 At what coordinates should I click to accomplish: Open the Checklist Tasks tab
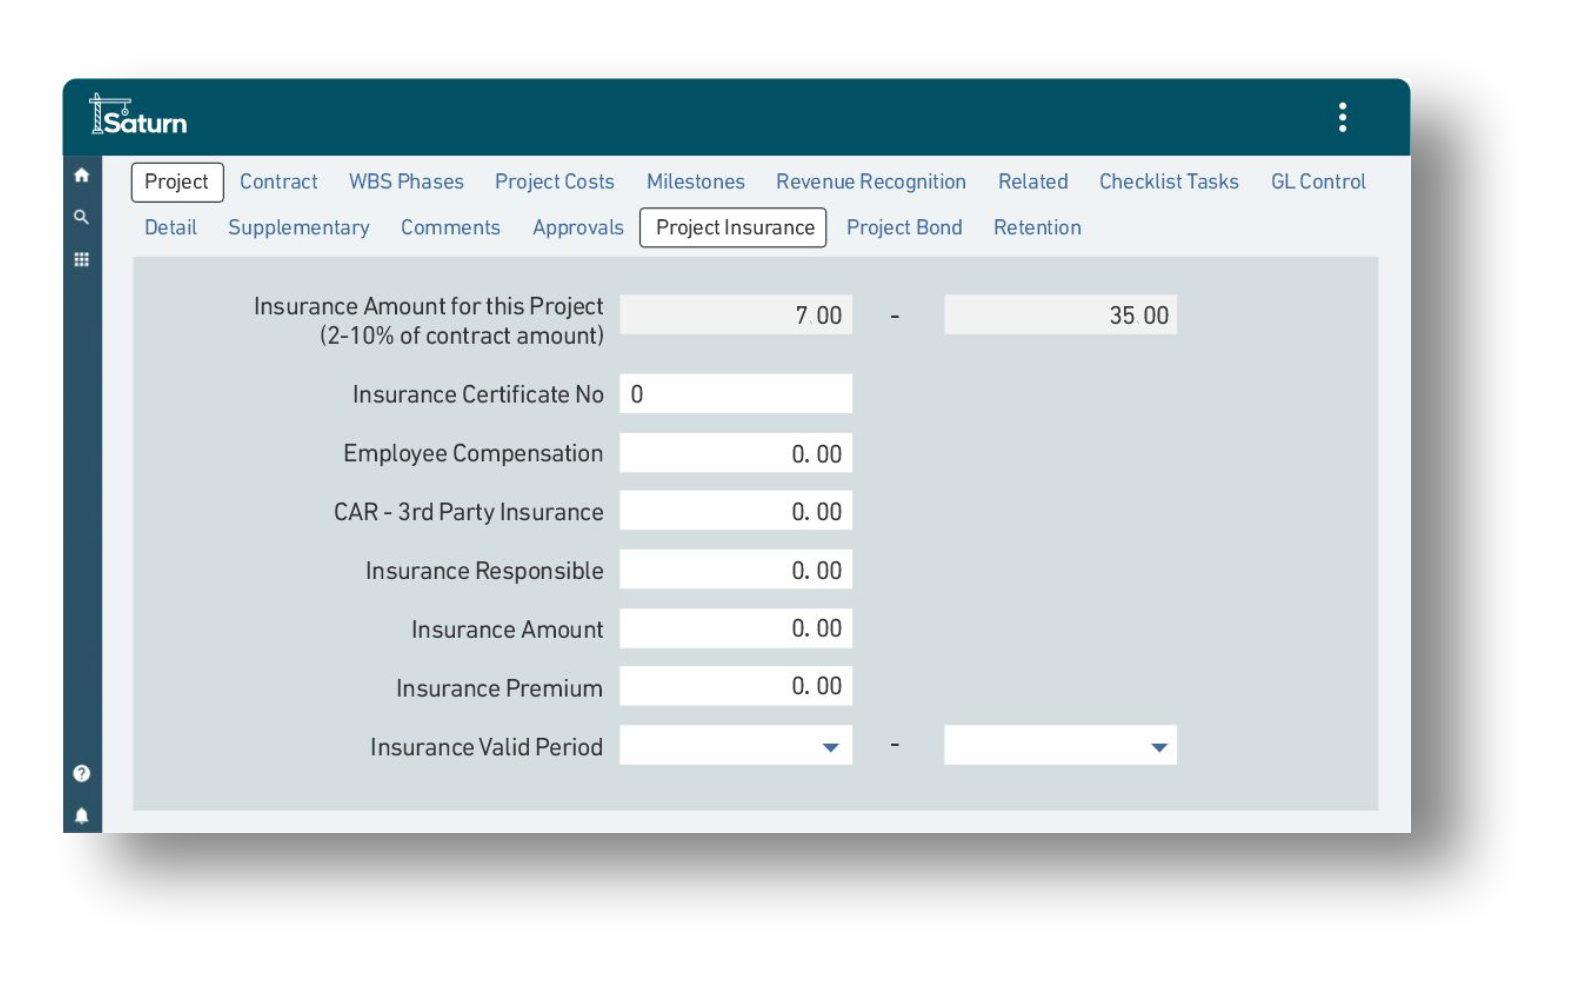pyautogui.click(x=1168, y=182)
